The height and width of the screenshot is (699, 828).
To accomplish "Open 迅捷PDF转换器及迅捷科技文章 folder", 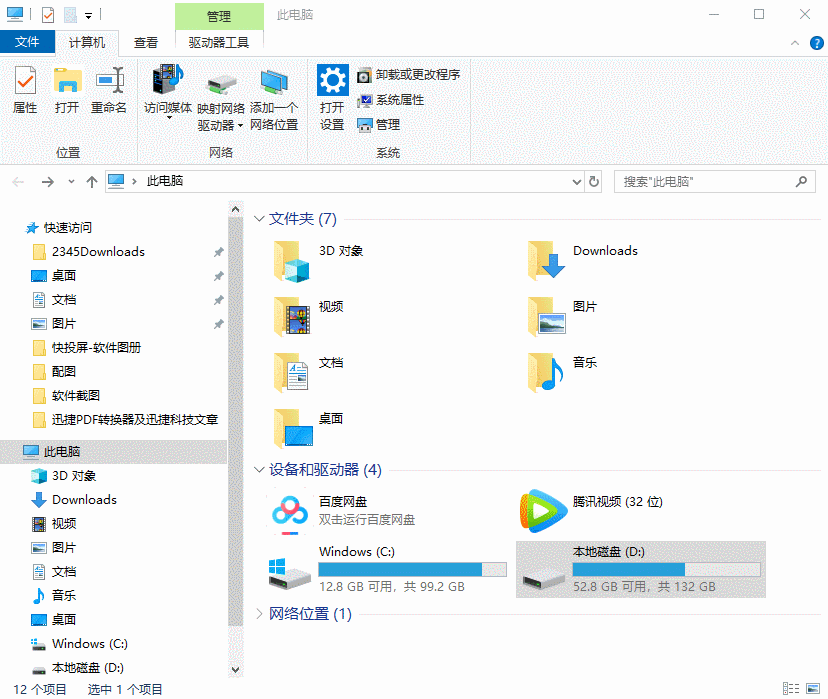I will click(x=135, y=420).
